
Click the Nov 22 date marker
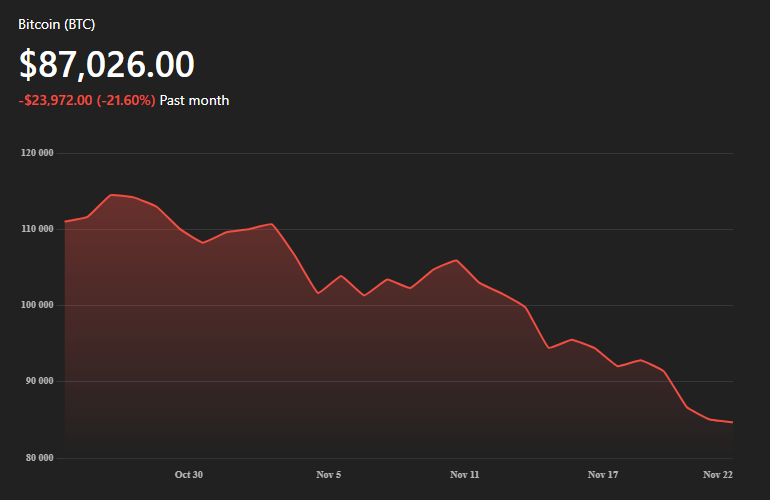(717, 474)
